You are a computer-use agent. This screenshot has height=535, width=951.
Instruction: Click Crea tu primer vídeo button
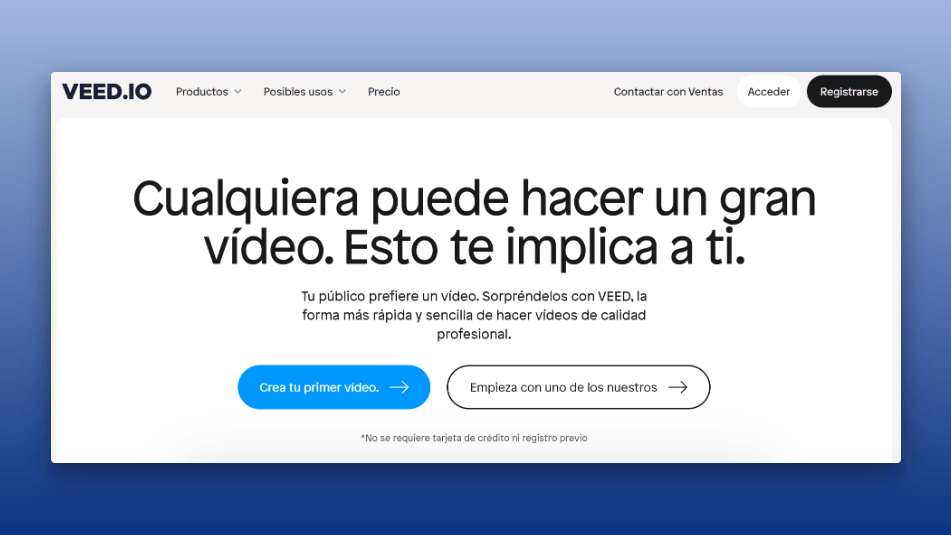[x=334, y=387]
